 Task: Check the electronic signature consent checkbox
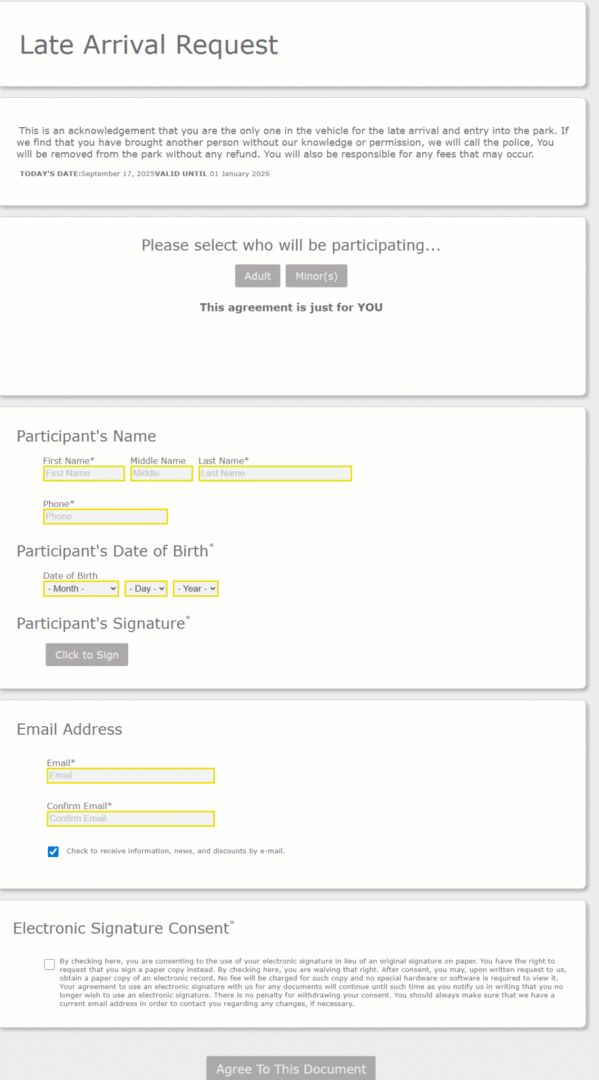[x=50, y=964]
